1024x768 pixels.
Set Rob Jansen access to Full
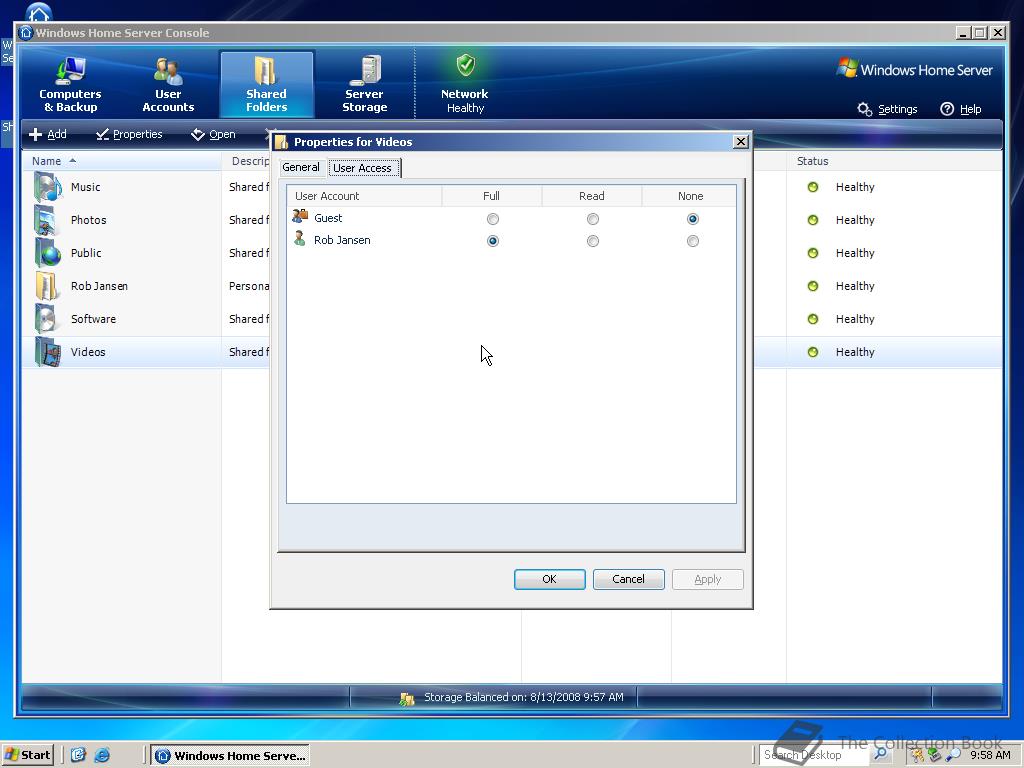click(x=492, y=241)
